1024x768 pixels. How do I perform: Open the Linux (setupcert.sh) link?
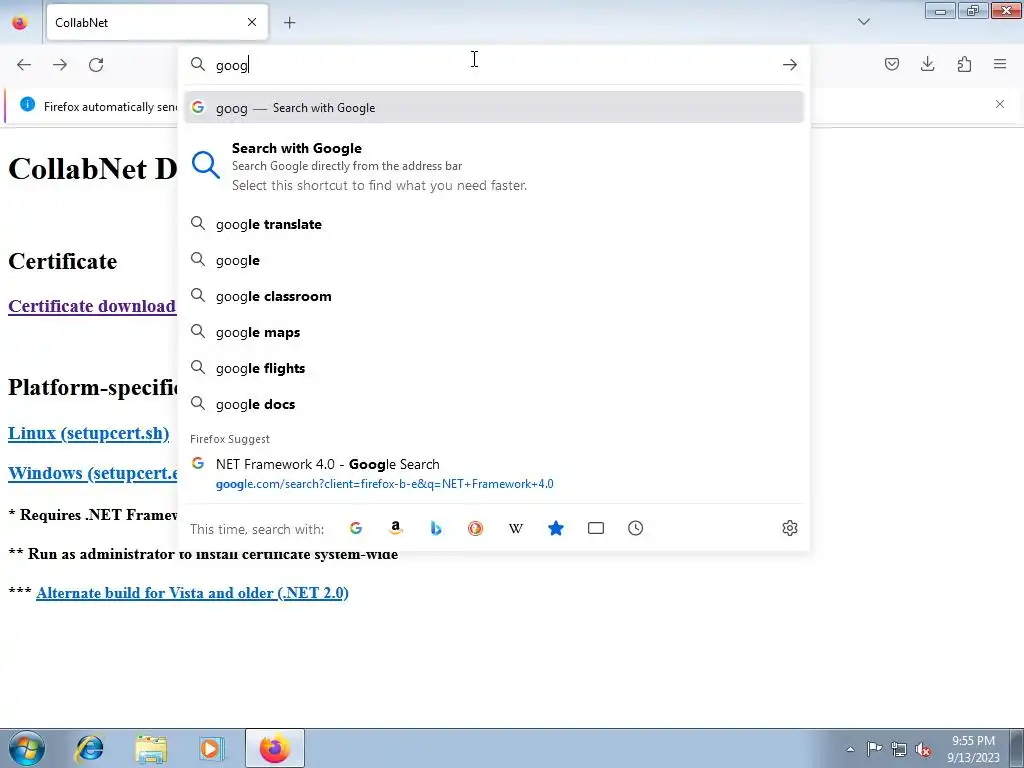[x=88, y=433]
